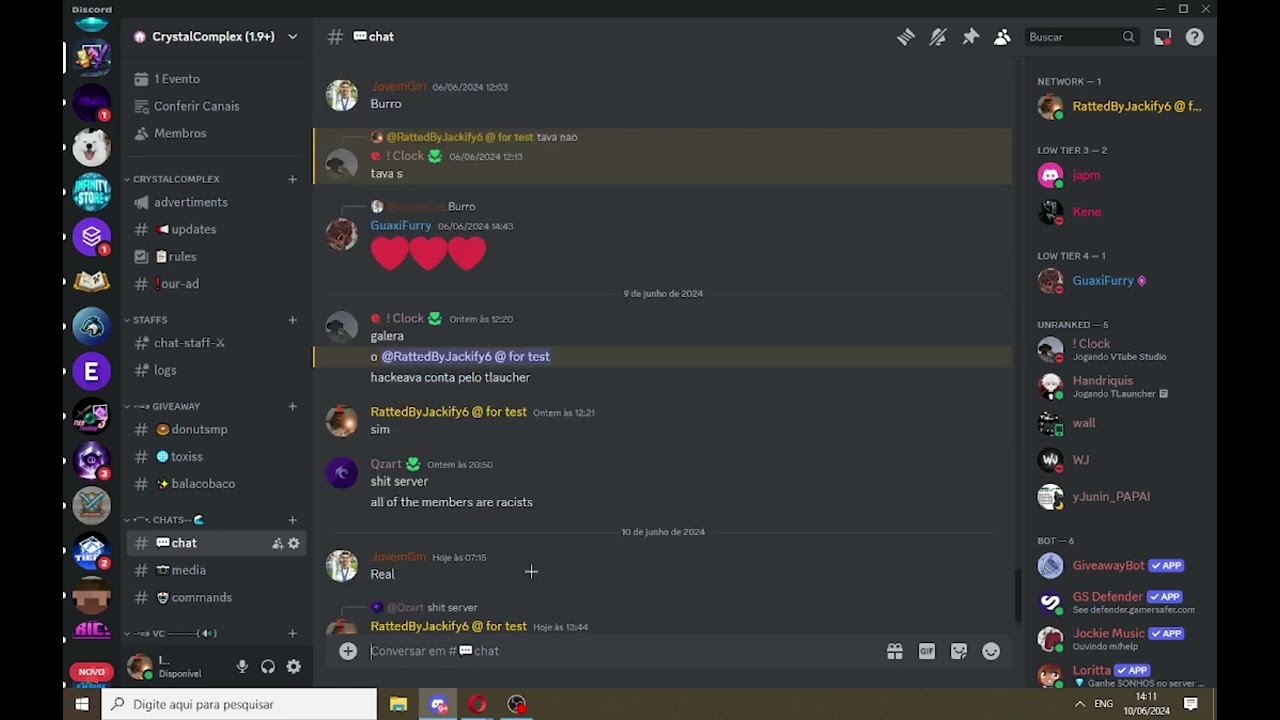
Task: Collapse the STAFFS channel category
Action: coord(150,320)
